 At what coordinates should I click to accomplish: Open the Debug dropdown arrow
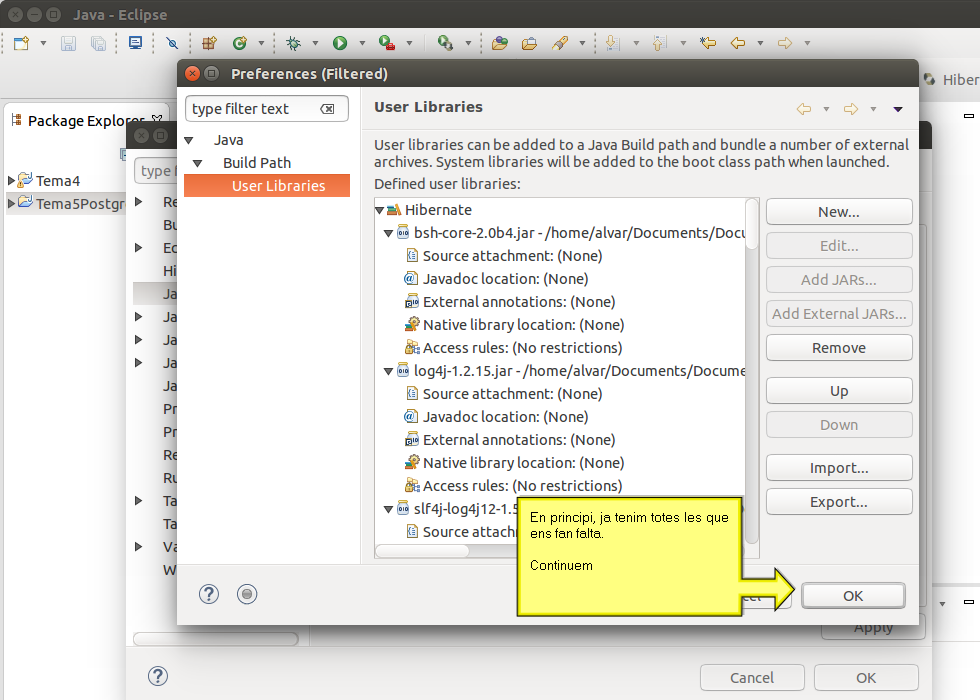[315, 43]
